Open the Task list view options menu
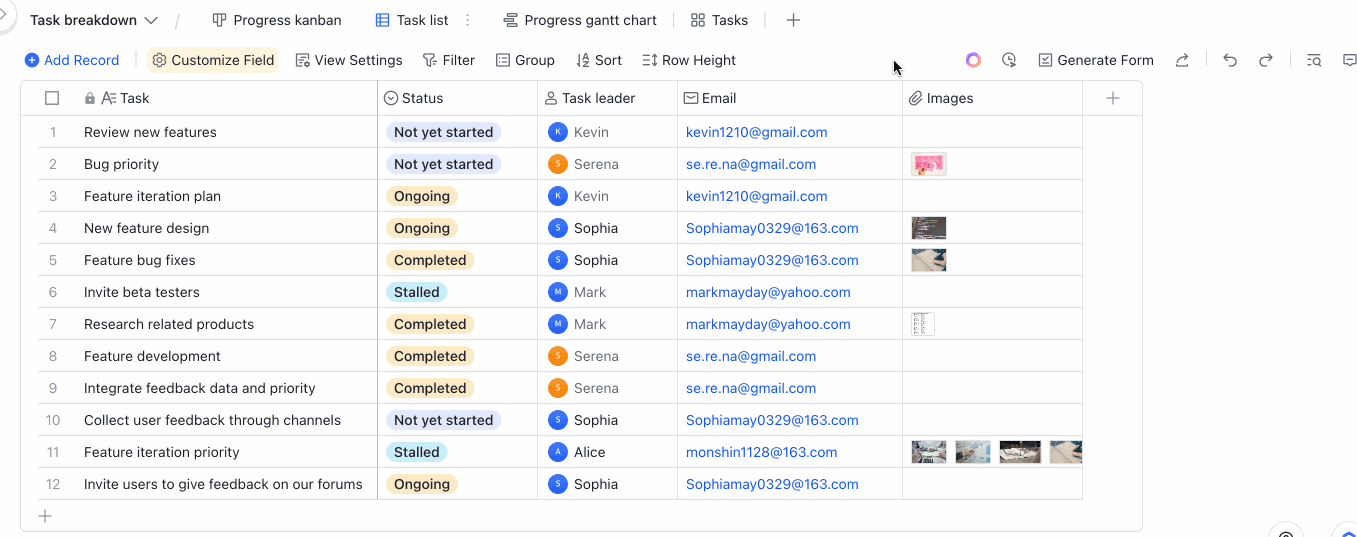 [468, 20]
